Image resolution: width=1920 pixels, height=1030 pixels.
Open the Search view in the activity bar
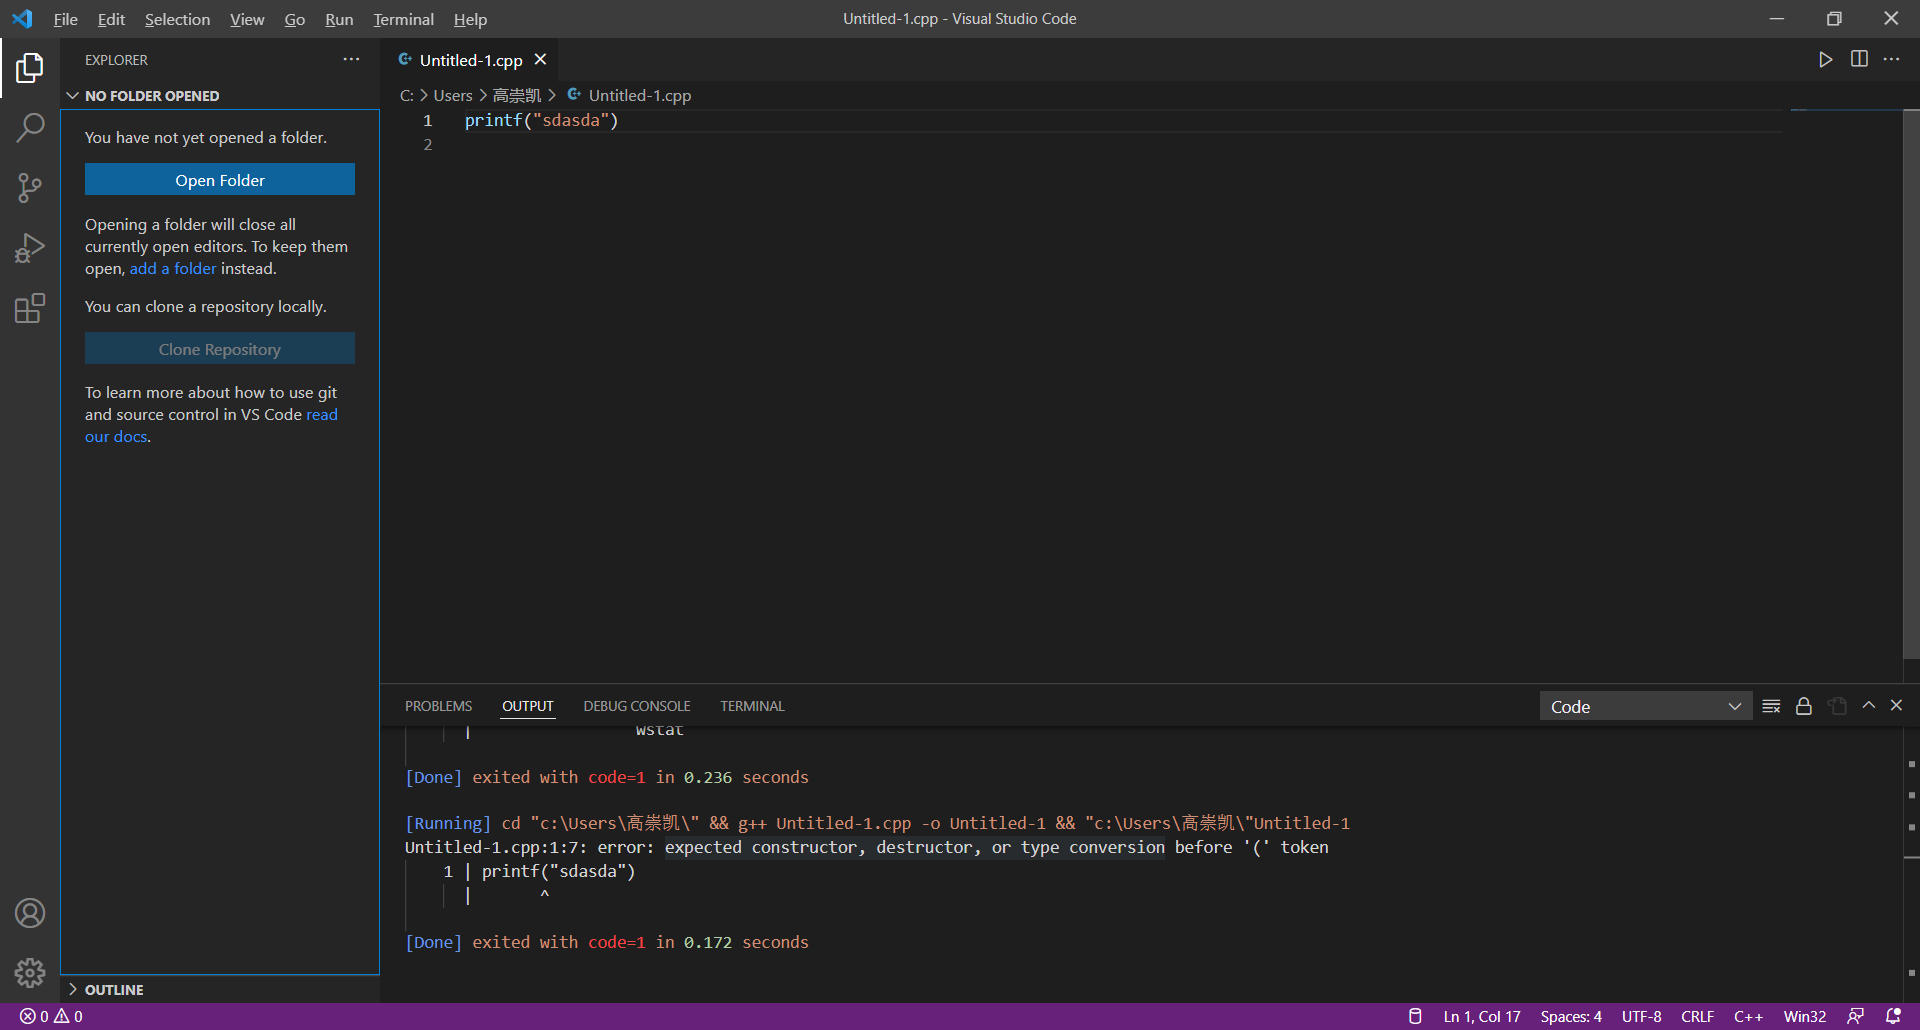(x=30, y=128)
